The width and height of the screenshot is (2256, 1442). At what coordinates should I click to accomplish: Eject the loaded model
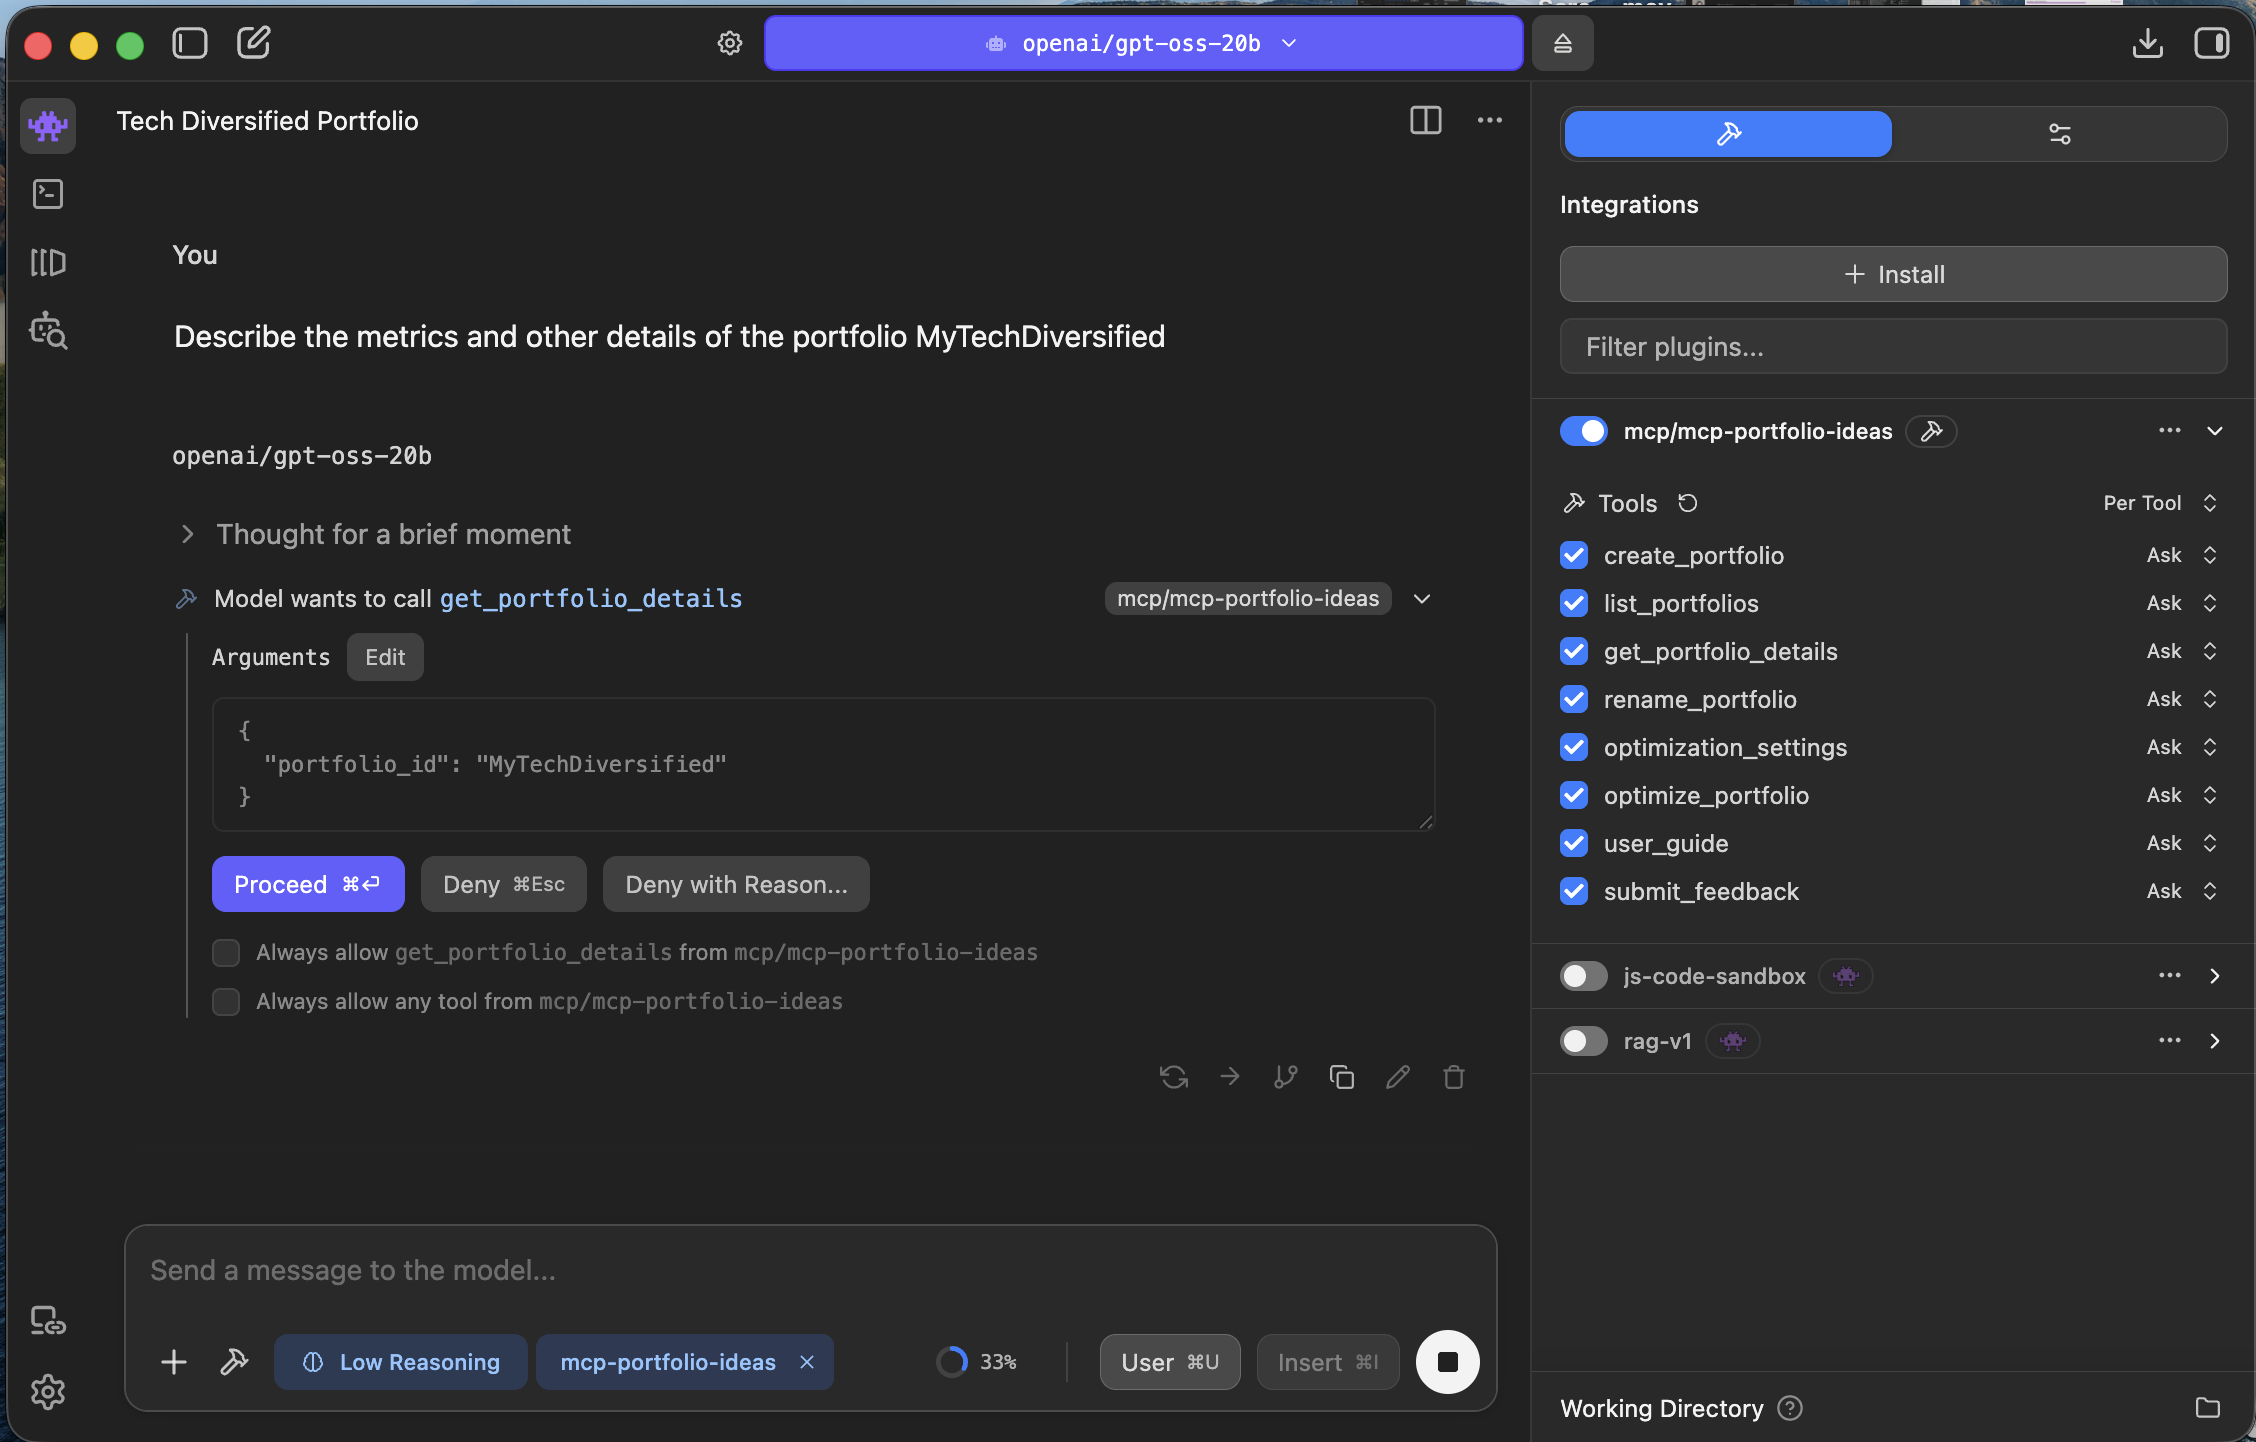pyautogui.click(x=1562, y=43)
